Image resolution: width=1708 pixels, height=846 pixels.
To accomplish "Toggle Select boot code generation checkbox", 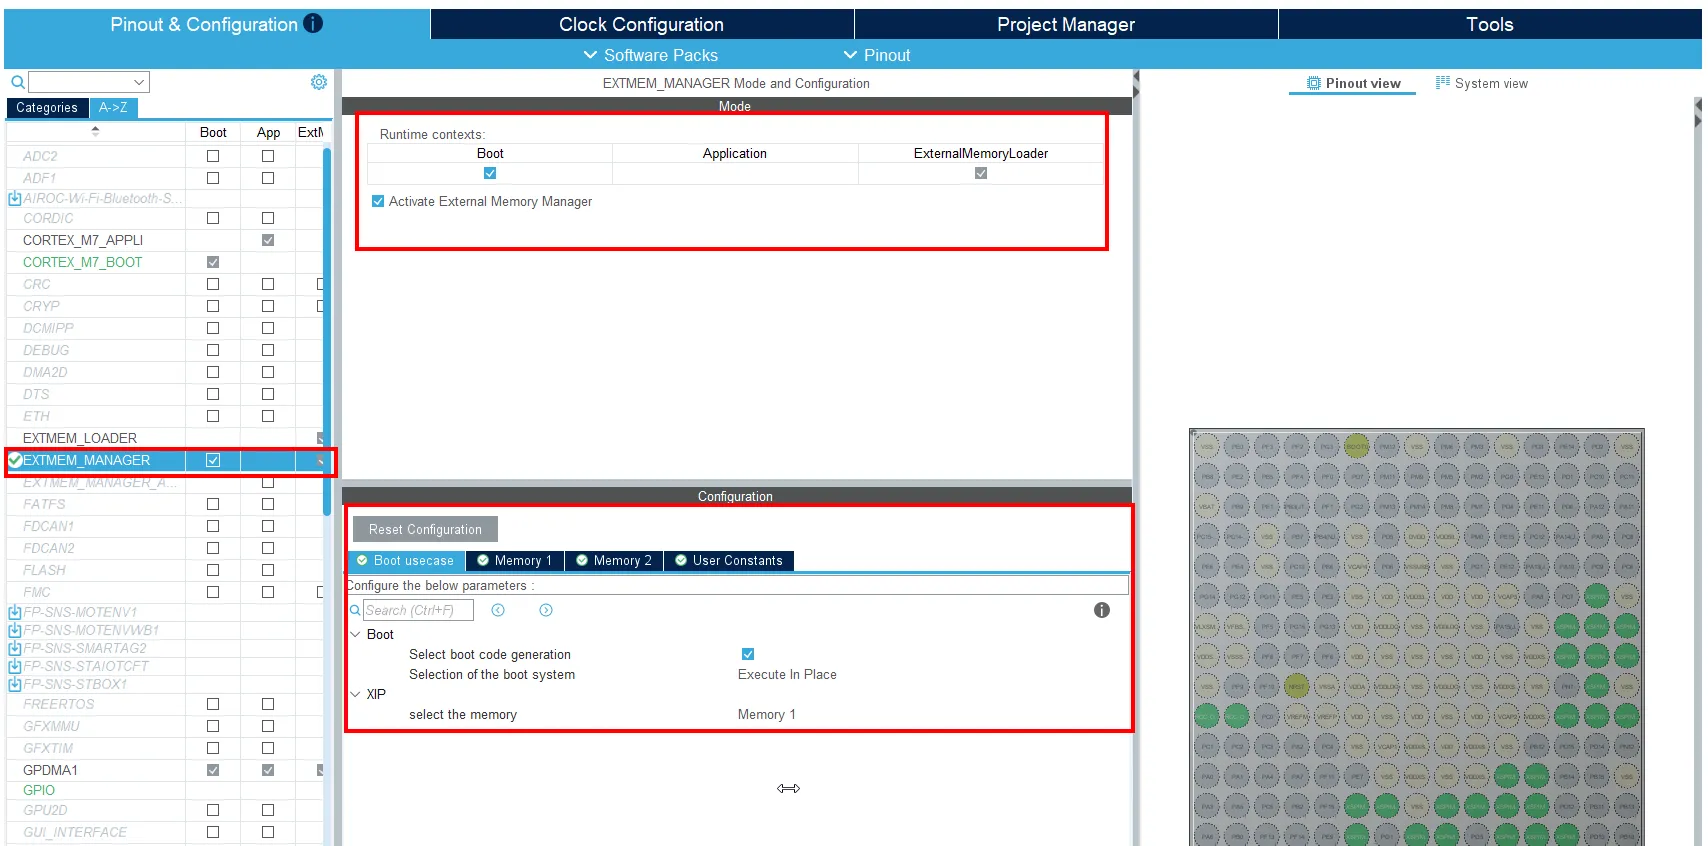I will (x=748, y=654).
